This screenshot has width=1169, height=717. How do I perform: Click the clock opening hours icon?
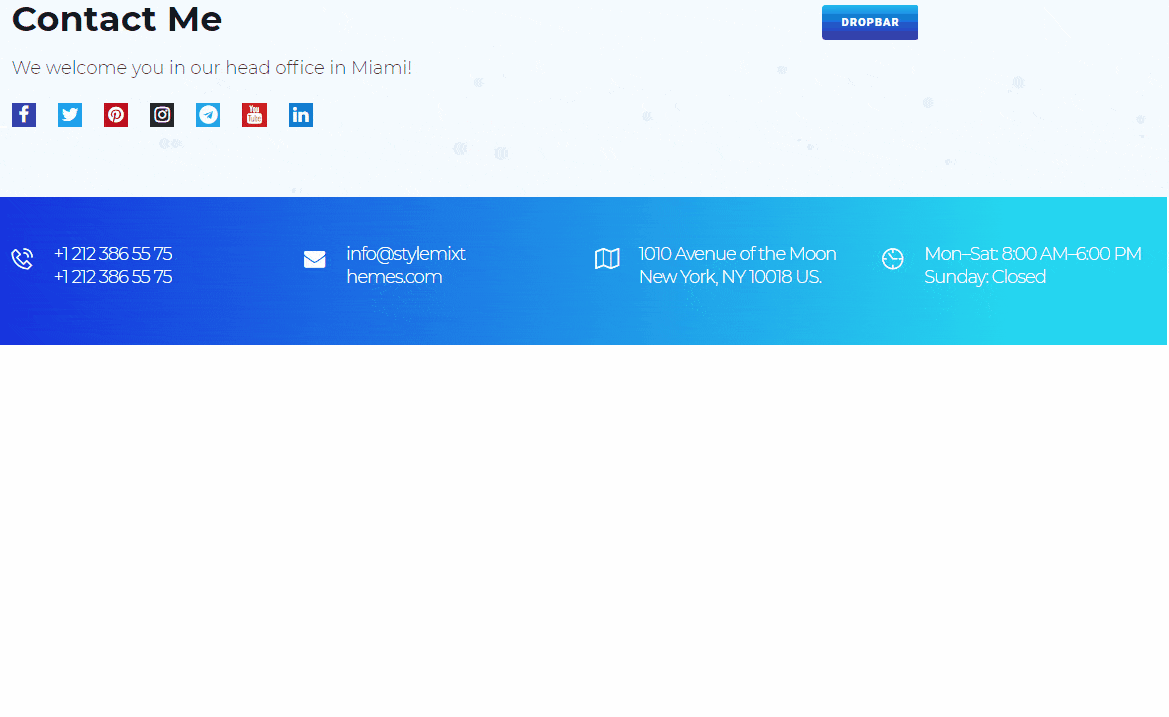click(x=892, y=259)
